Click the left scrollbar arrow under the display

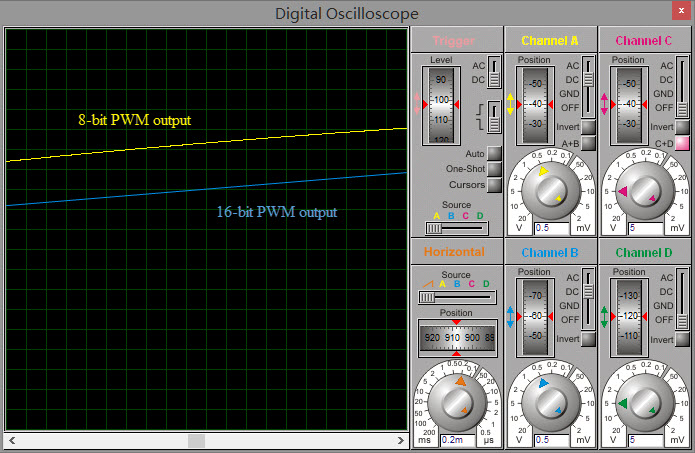[12, 440]
